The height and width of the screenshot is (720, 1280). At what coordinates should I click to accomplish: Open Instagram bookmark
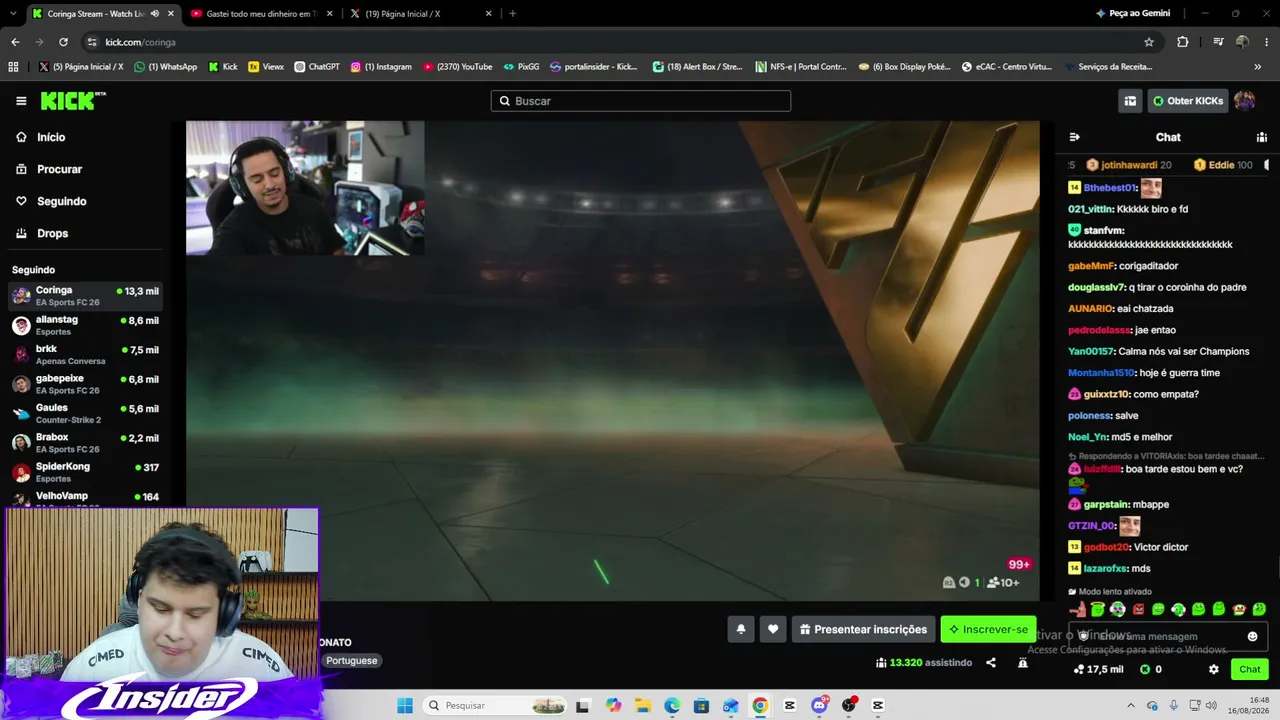tap(381, 67)
